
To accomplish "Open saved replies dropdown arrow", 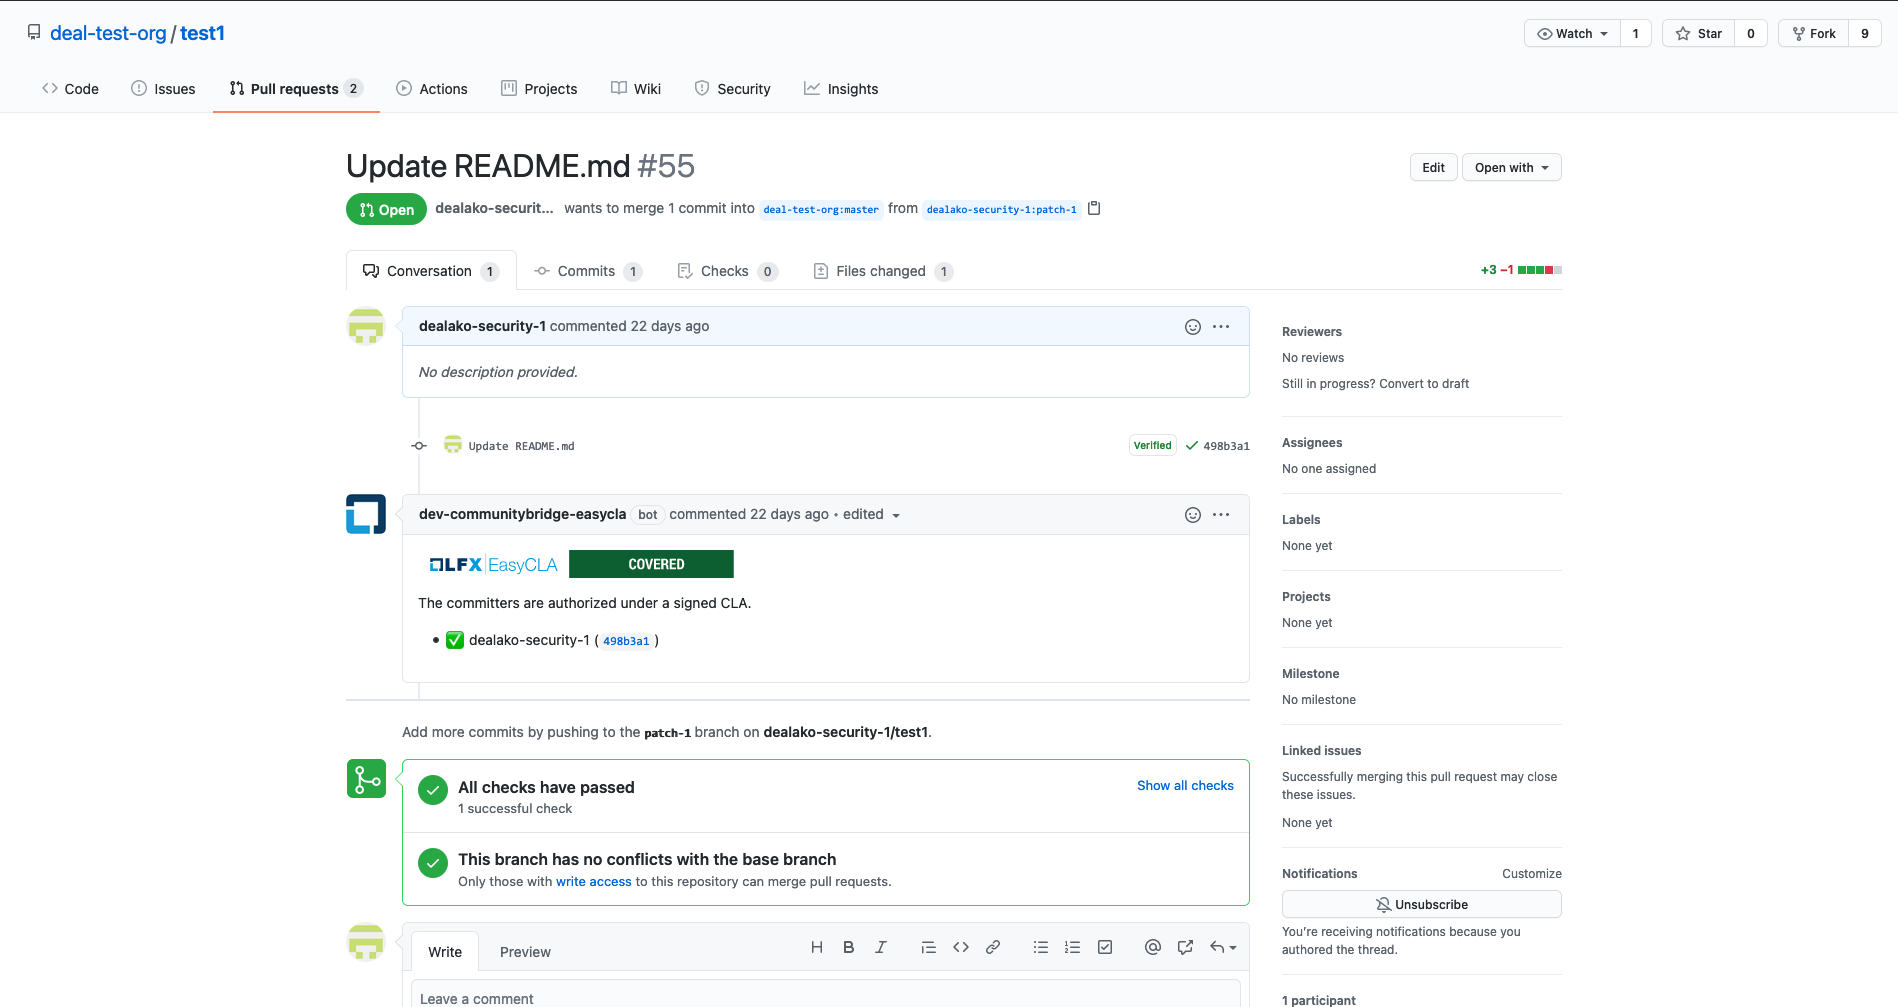I will tap(1223, 947).
